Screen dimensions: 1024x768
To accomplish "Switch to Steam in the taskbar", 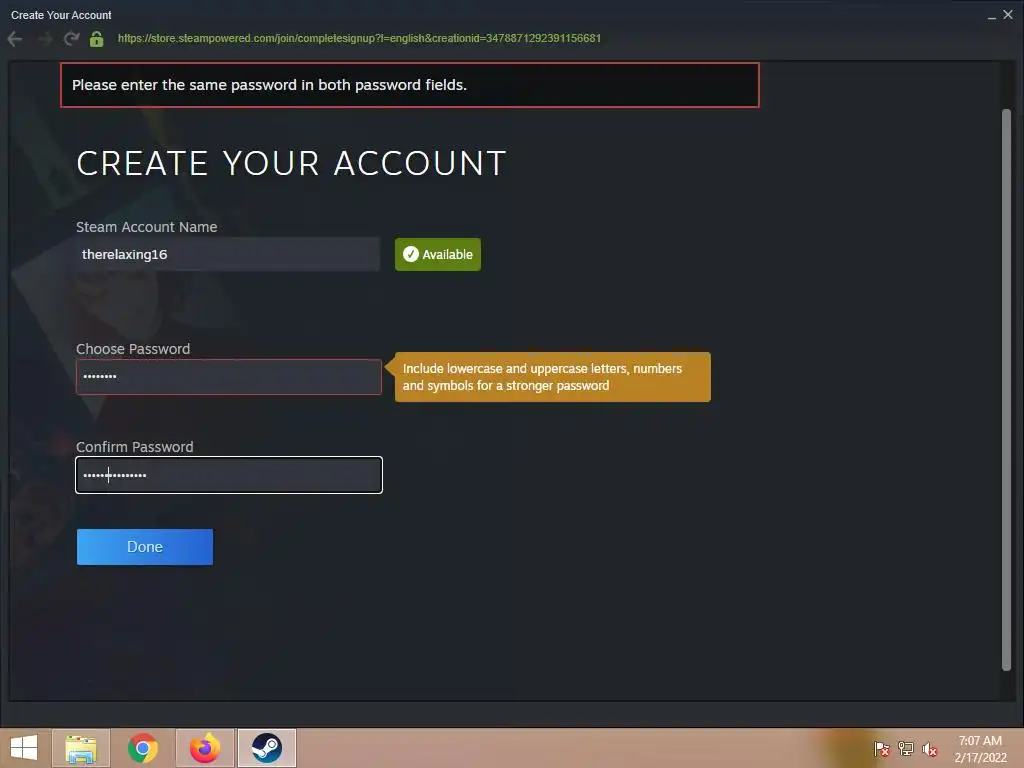I will (267, 748).
